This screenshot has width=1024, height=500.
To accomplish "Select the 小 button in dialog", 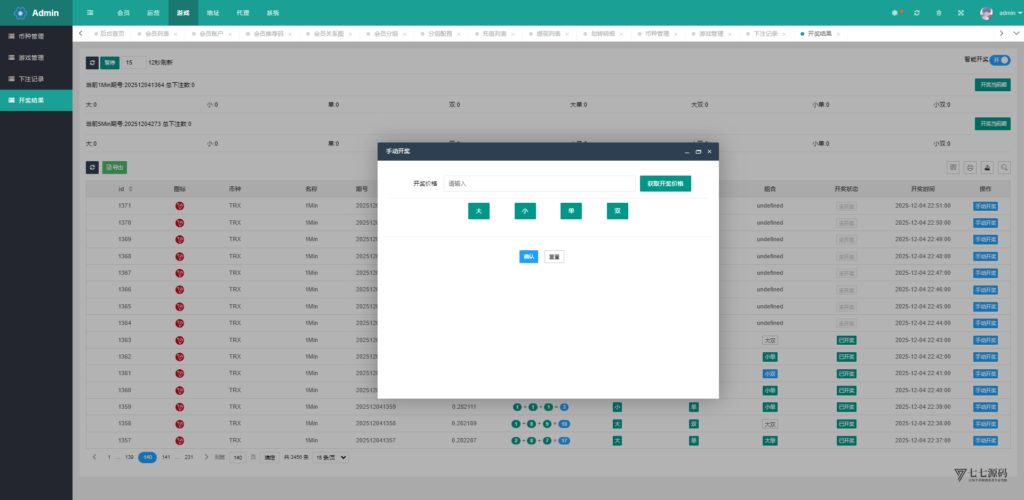I will tap(525, 211).
